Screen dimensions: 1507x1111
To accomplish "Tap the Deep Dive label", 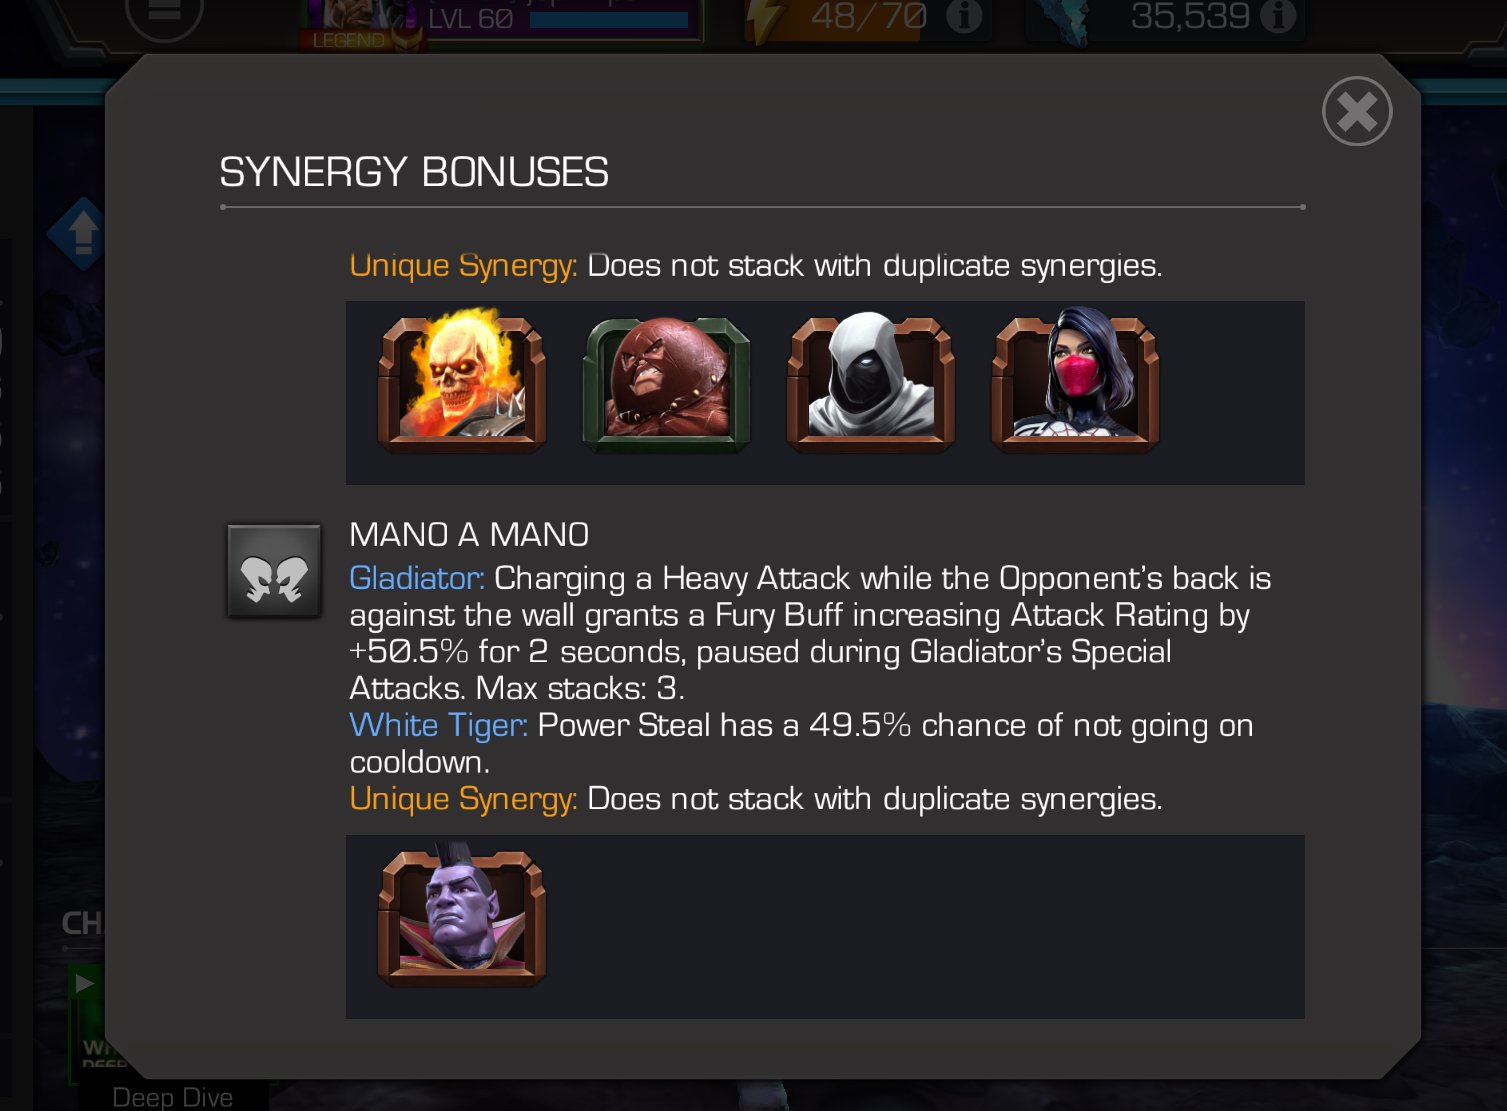I will 173,1097.
